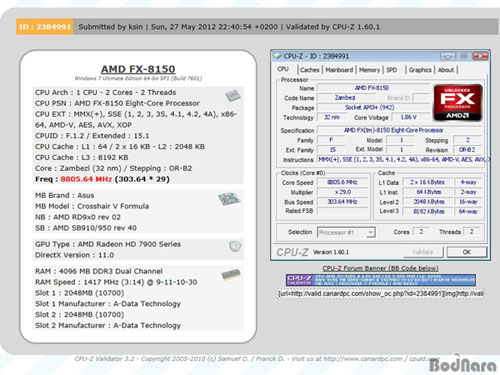Click 'CPU Cache : L3 : 8192 KB' text

click(82, 158)
